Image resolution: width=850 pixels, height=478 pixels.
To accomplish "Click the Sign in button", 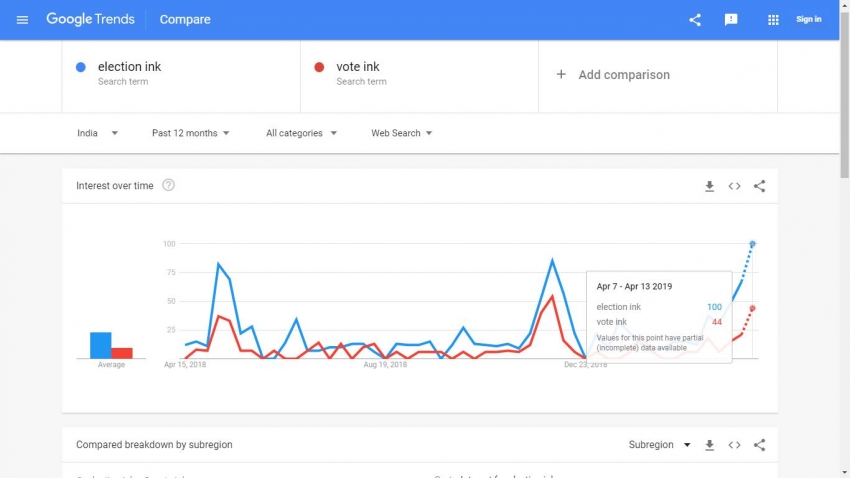I will (x=808, y=20).
